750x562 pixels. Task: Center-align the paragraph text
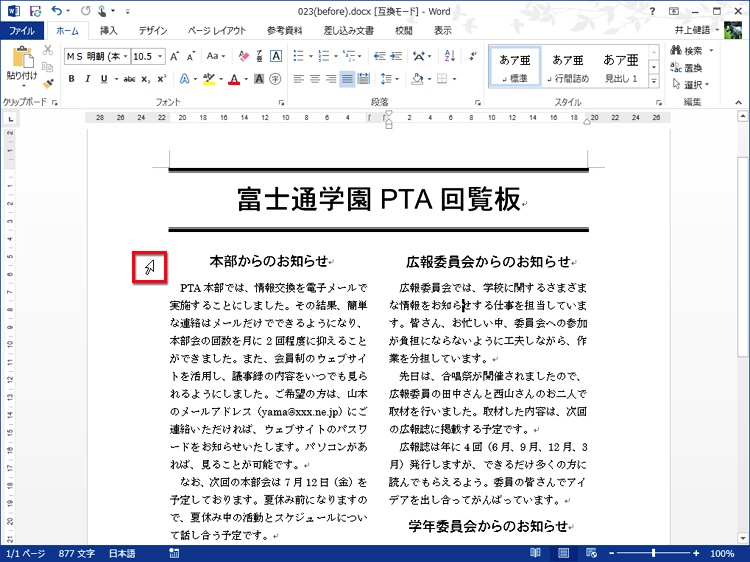click(x=315, y=79)
